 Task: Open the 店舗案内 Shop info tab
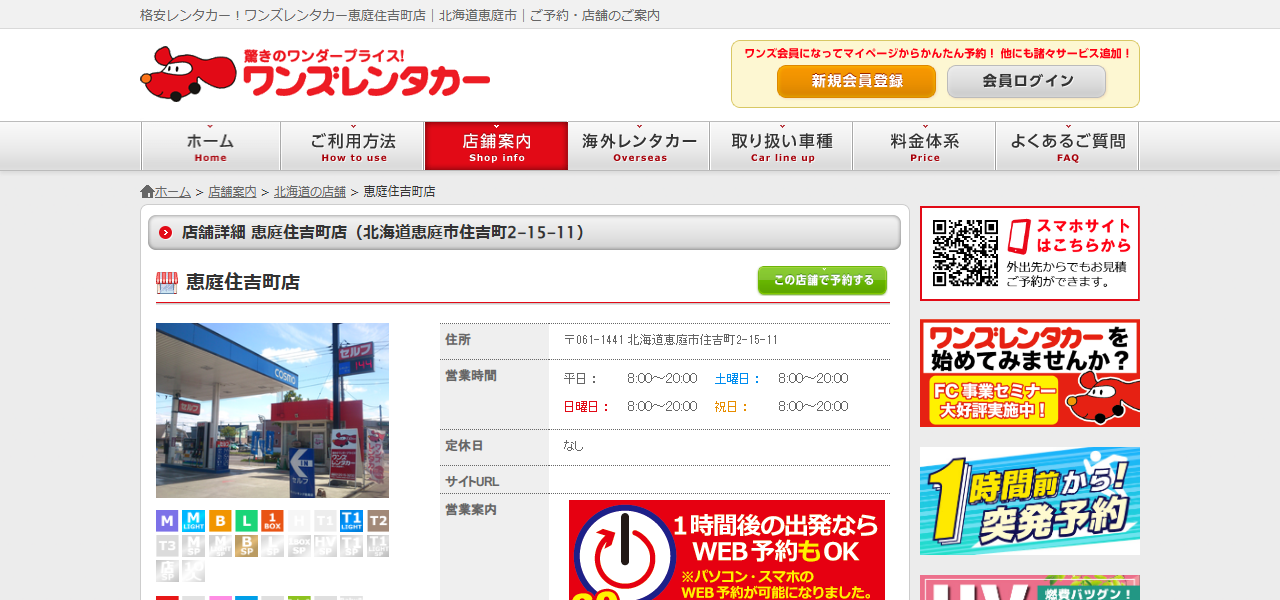(497, 146)
